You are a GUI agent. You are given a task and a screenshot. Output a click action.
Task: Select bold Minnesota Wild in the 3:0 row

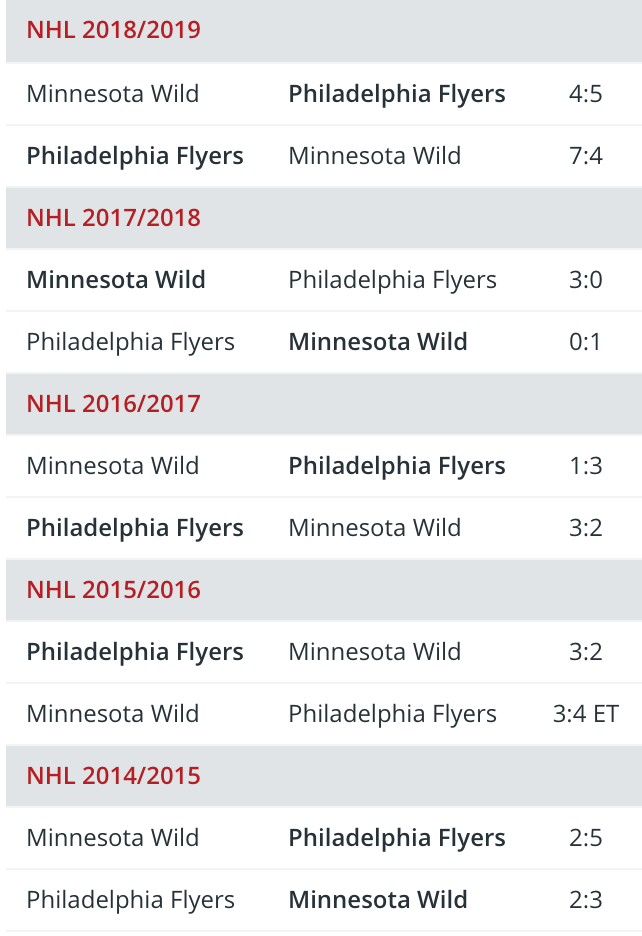tap(116, 280)
